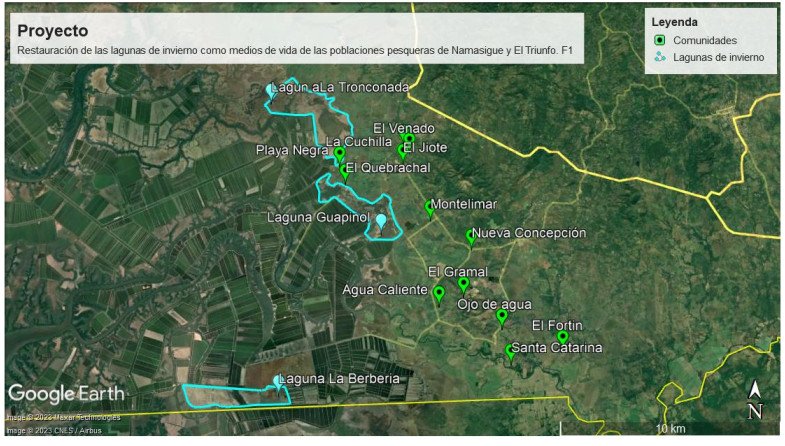
Task: Click the El Quebrachal community pin
Action: tap(345, 171)
